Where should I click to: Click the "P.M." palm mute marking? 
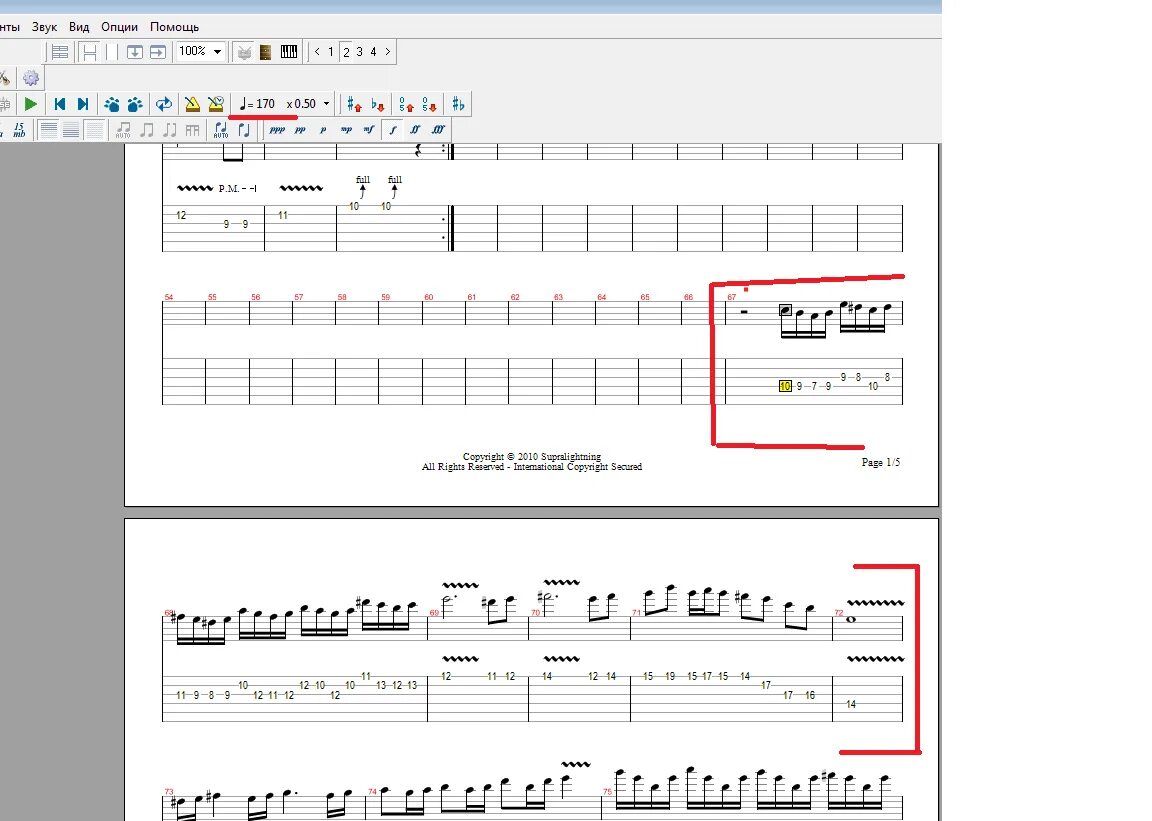228,189
